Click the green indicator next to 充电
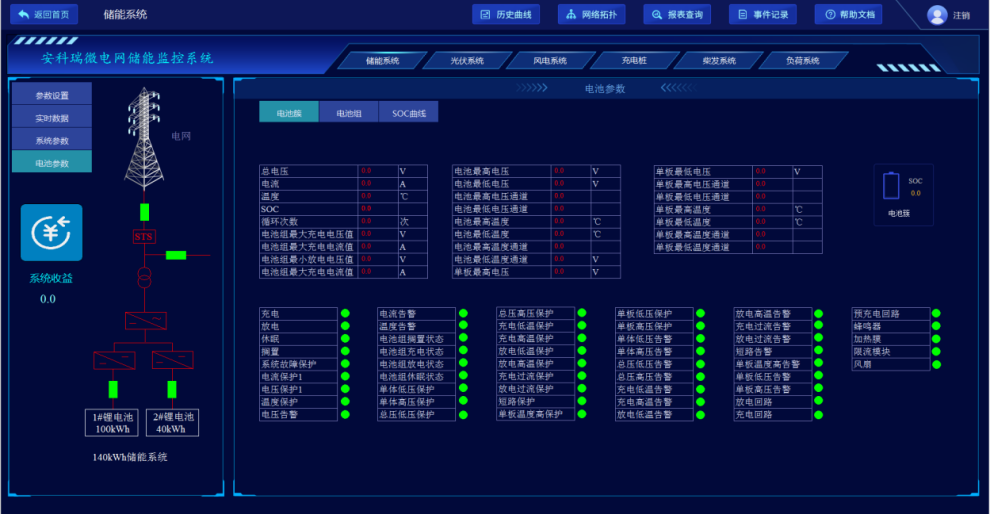Image resolution: width=990 pixels, height=515 pixels. pyautogui.click(x=345, y=314)
